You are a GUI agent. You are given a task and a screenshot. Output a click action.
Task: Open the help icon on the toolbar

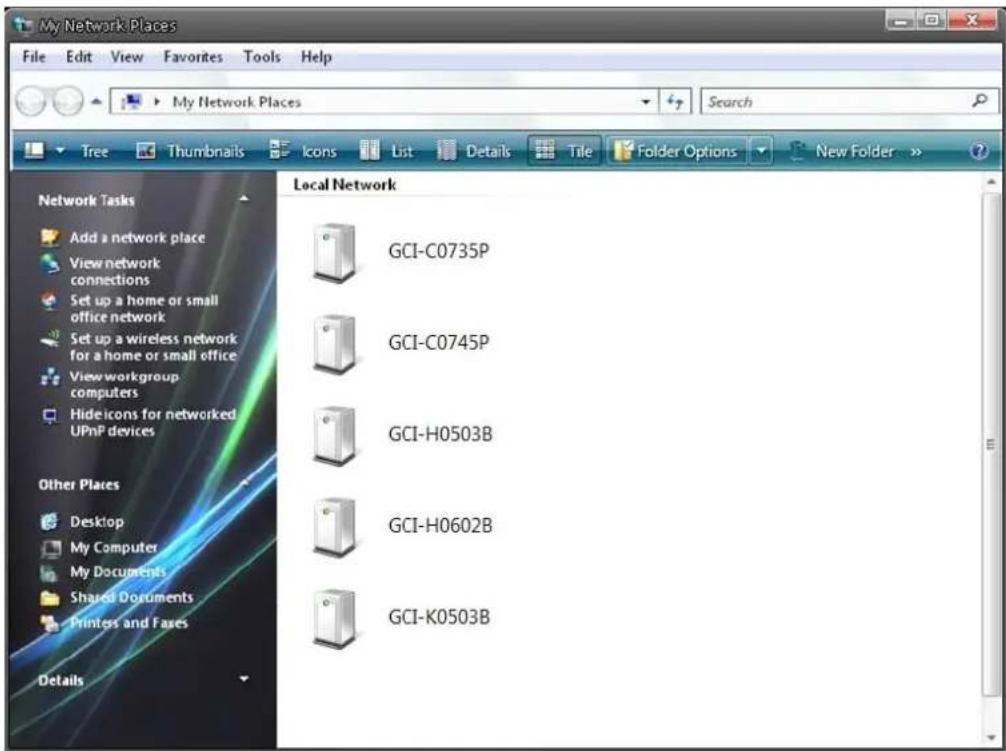[x=979, y=151]
